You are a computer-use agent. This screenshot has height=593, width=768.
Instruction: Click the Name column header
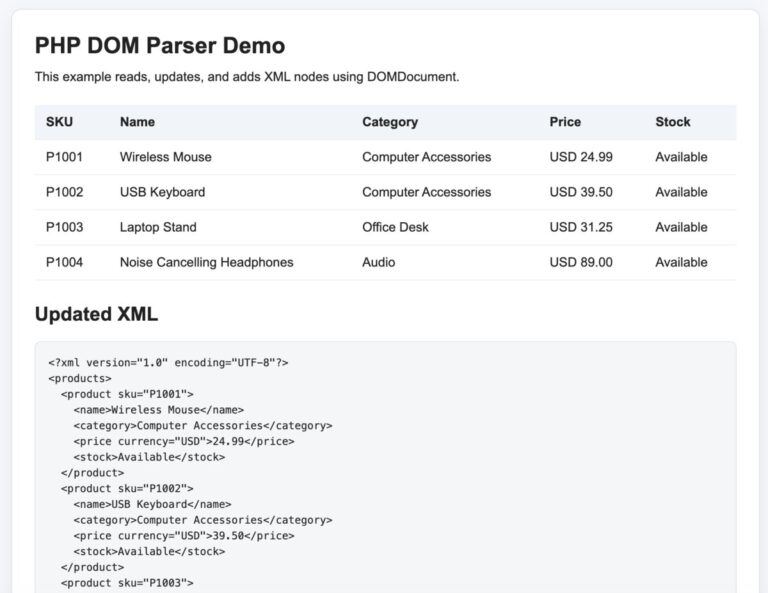click(137, 122)
